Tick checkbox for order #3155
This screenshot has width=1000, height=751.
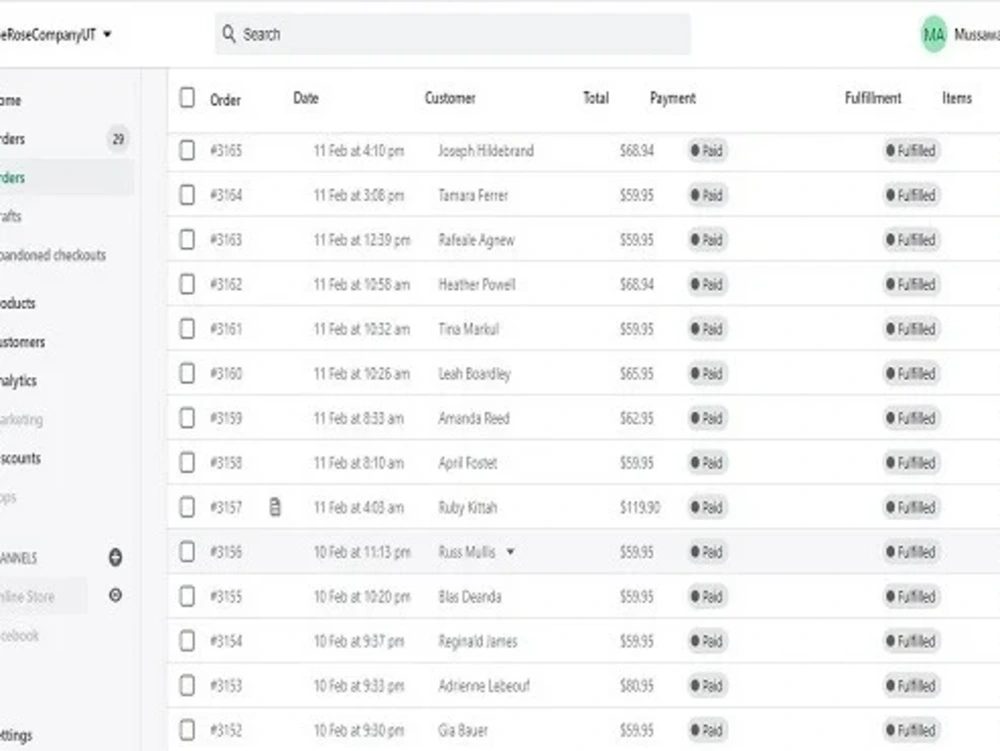click(x=187, y=597)
